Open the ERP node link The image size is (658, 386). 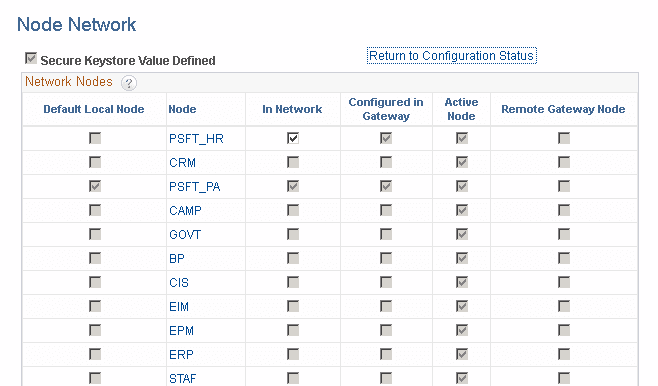181,355
